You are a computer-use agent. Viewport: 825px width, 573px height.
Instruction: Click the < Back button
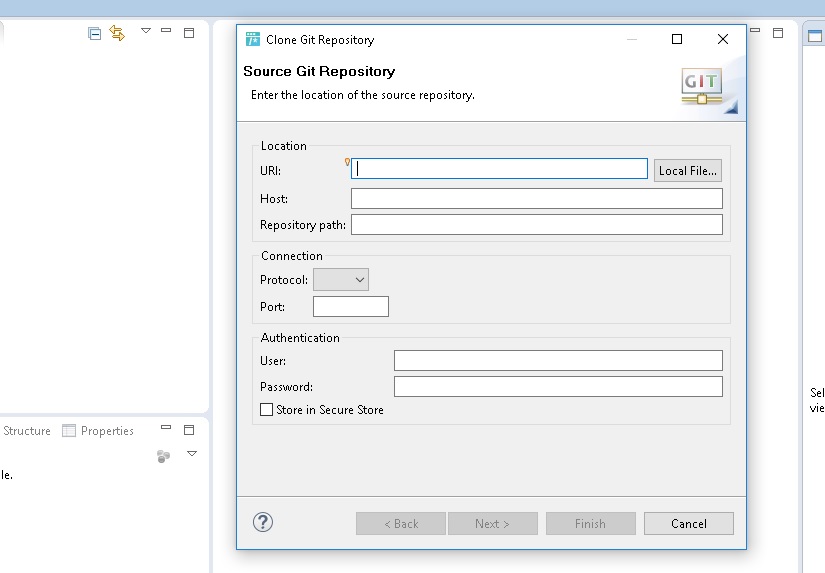[401, 524]
